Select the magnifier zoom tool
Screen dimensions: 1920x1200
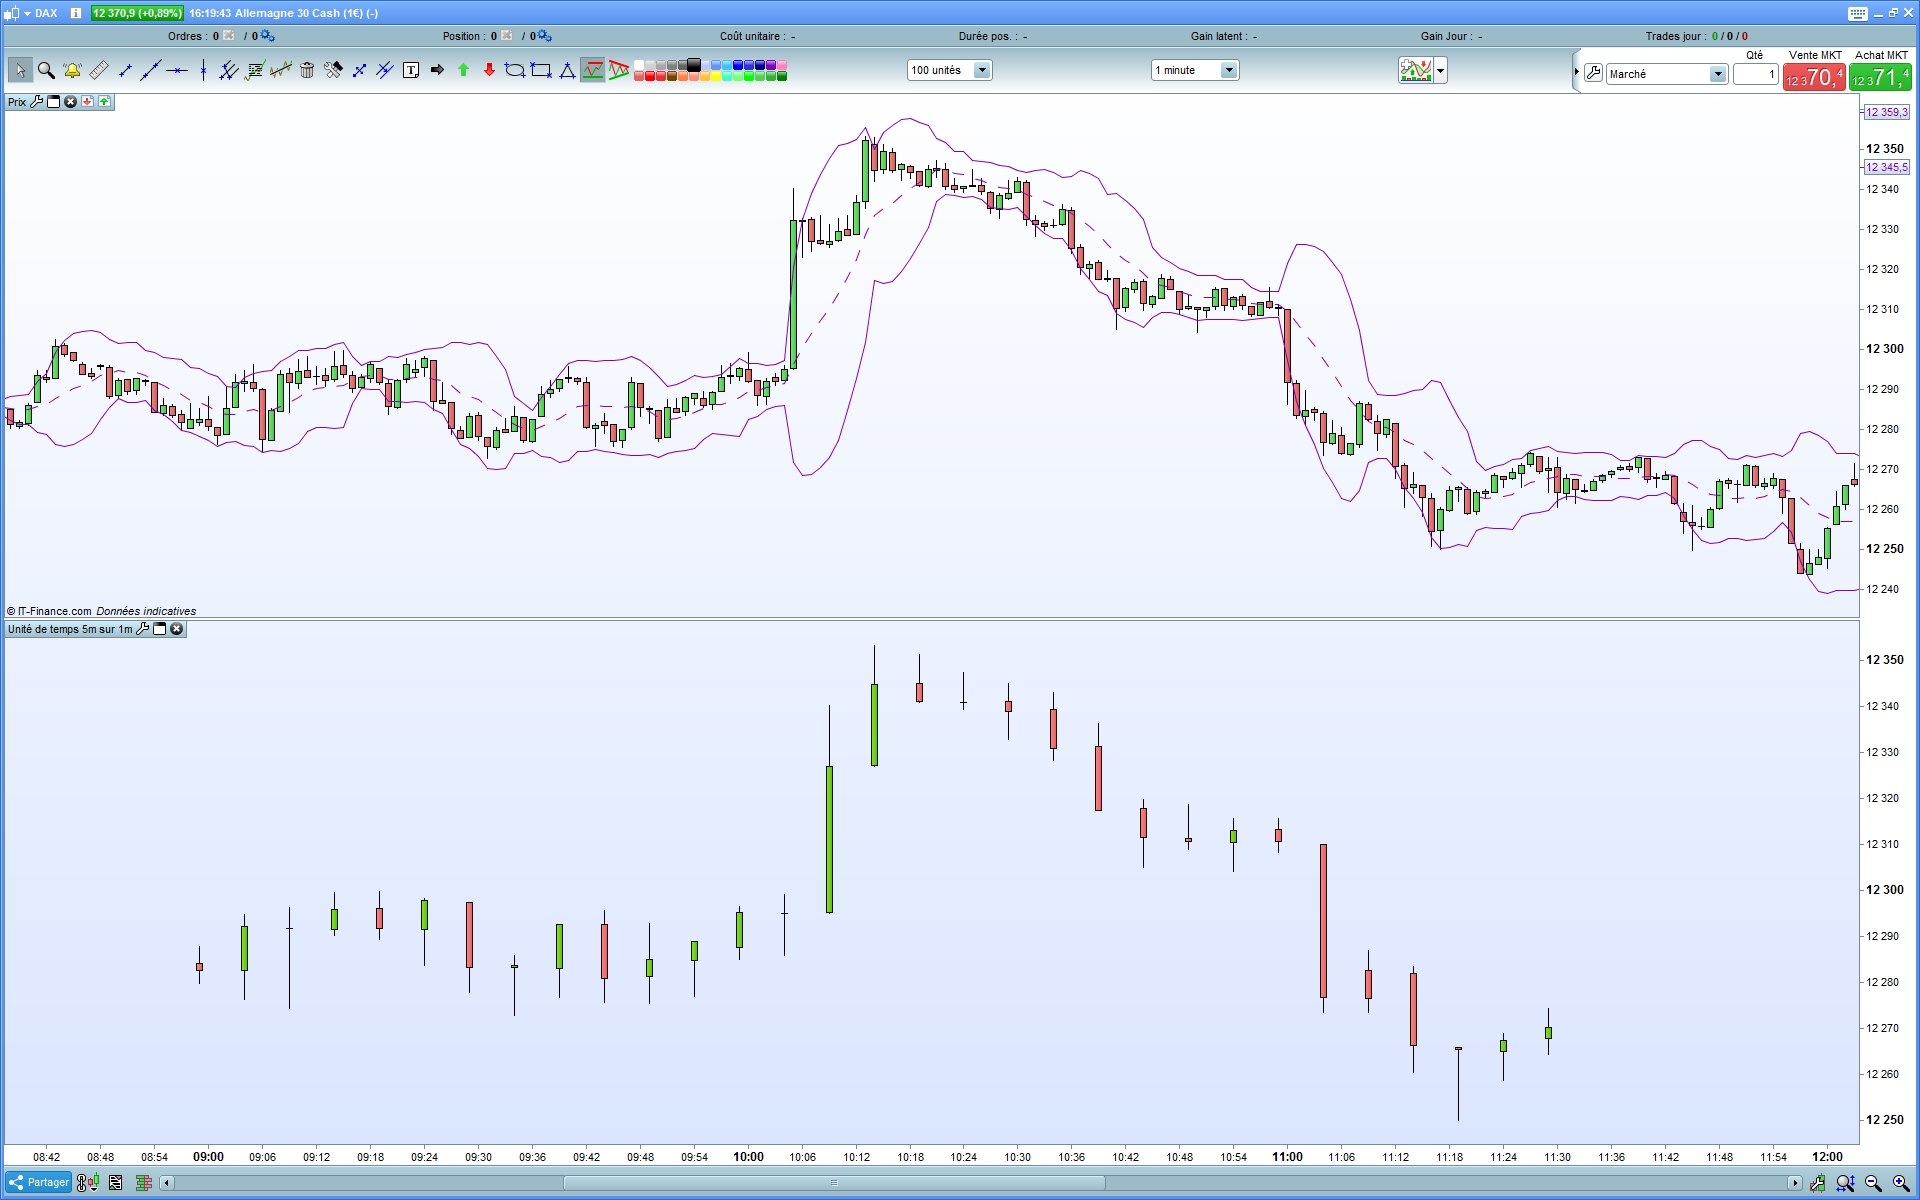(46, 70)
